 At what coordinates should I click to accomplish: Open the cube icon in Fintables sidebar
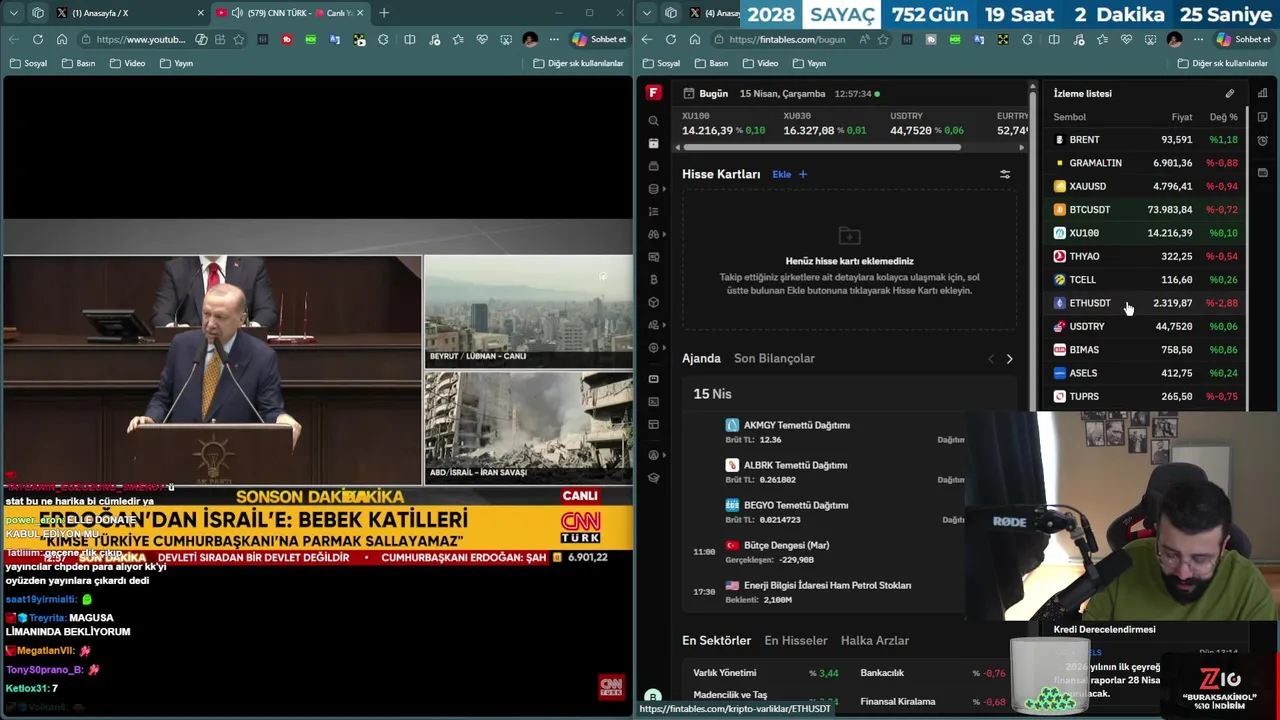(x=653, y=302)
